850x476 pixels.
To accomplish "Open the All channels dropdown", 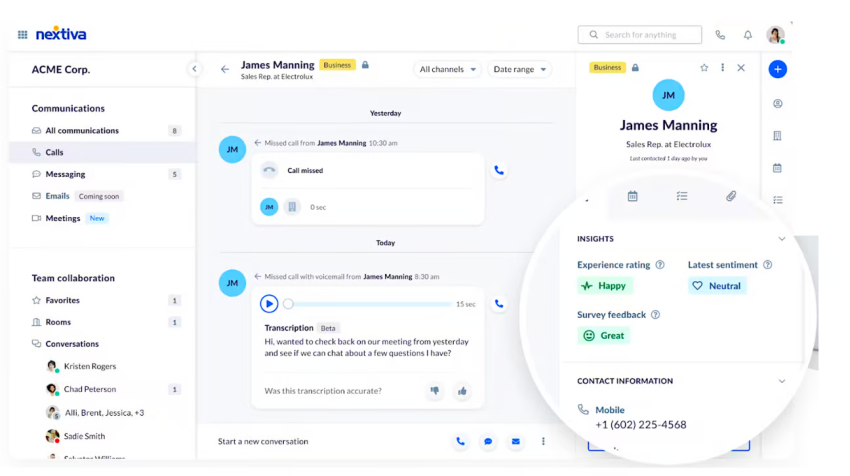I will [x=447, y=69].
